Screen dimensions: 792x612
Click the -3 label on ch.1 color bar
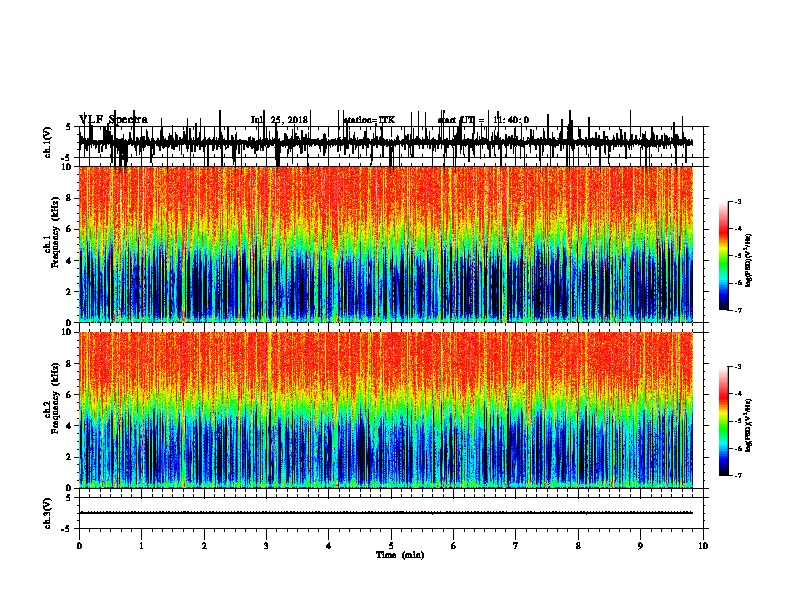point(739,201)
